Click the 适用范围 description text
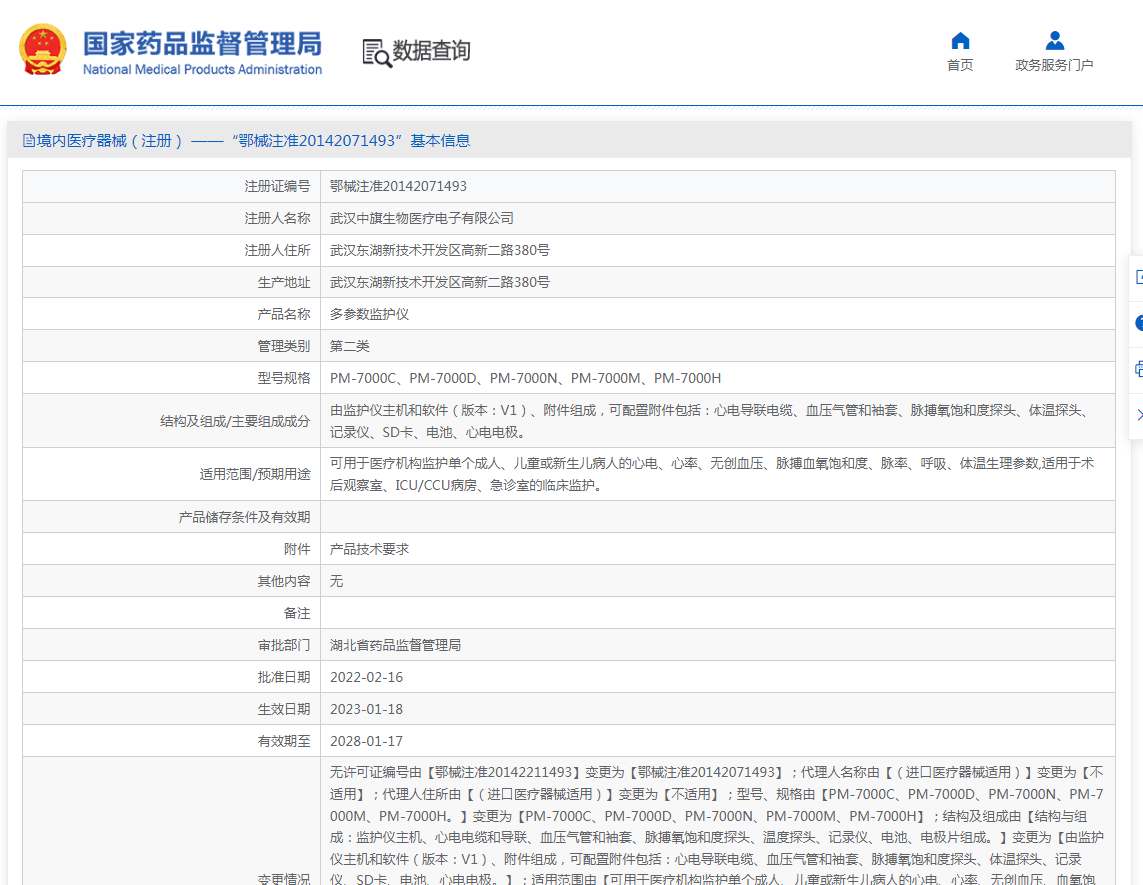This screenshot has height=885, width=1143. tap(713, 474)
